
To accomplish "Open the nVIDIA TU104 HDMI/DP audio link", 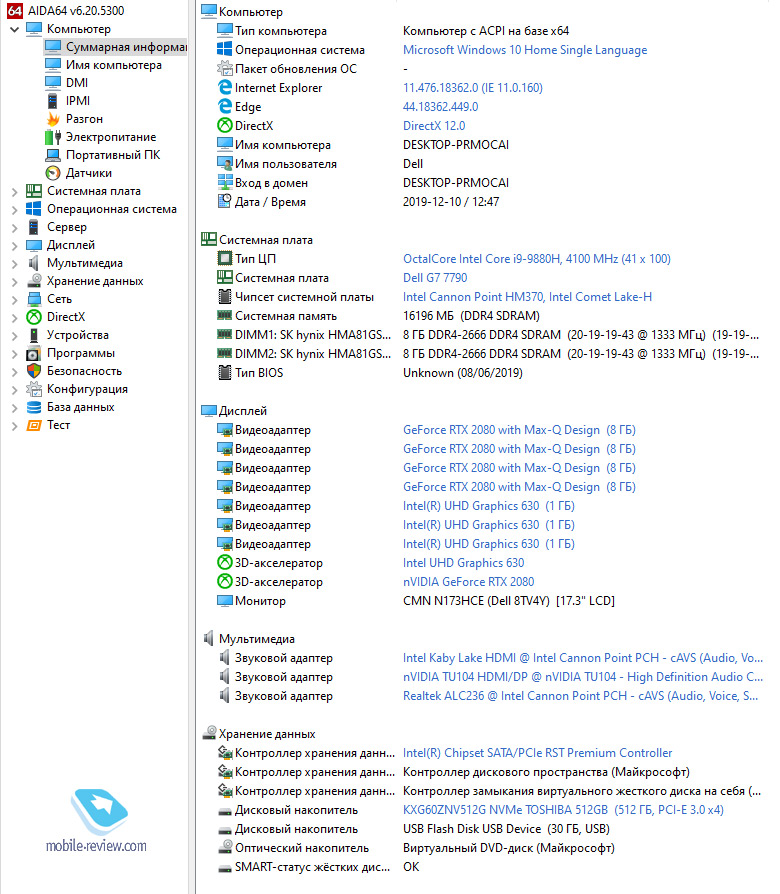I will tap(583, 677).
